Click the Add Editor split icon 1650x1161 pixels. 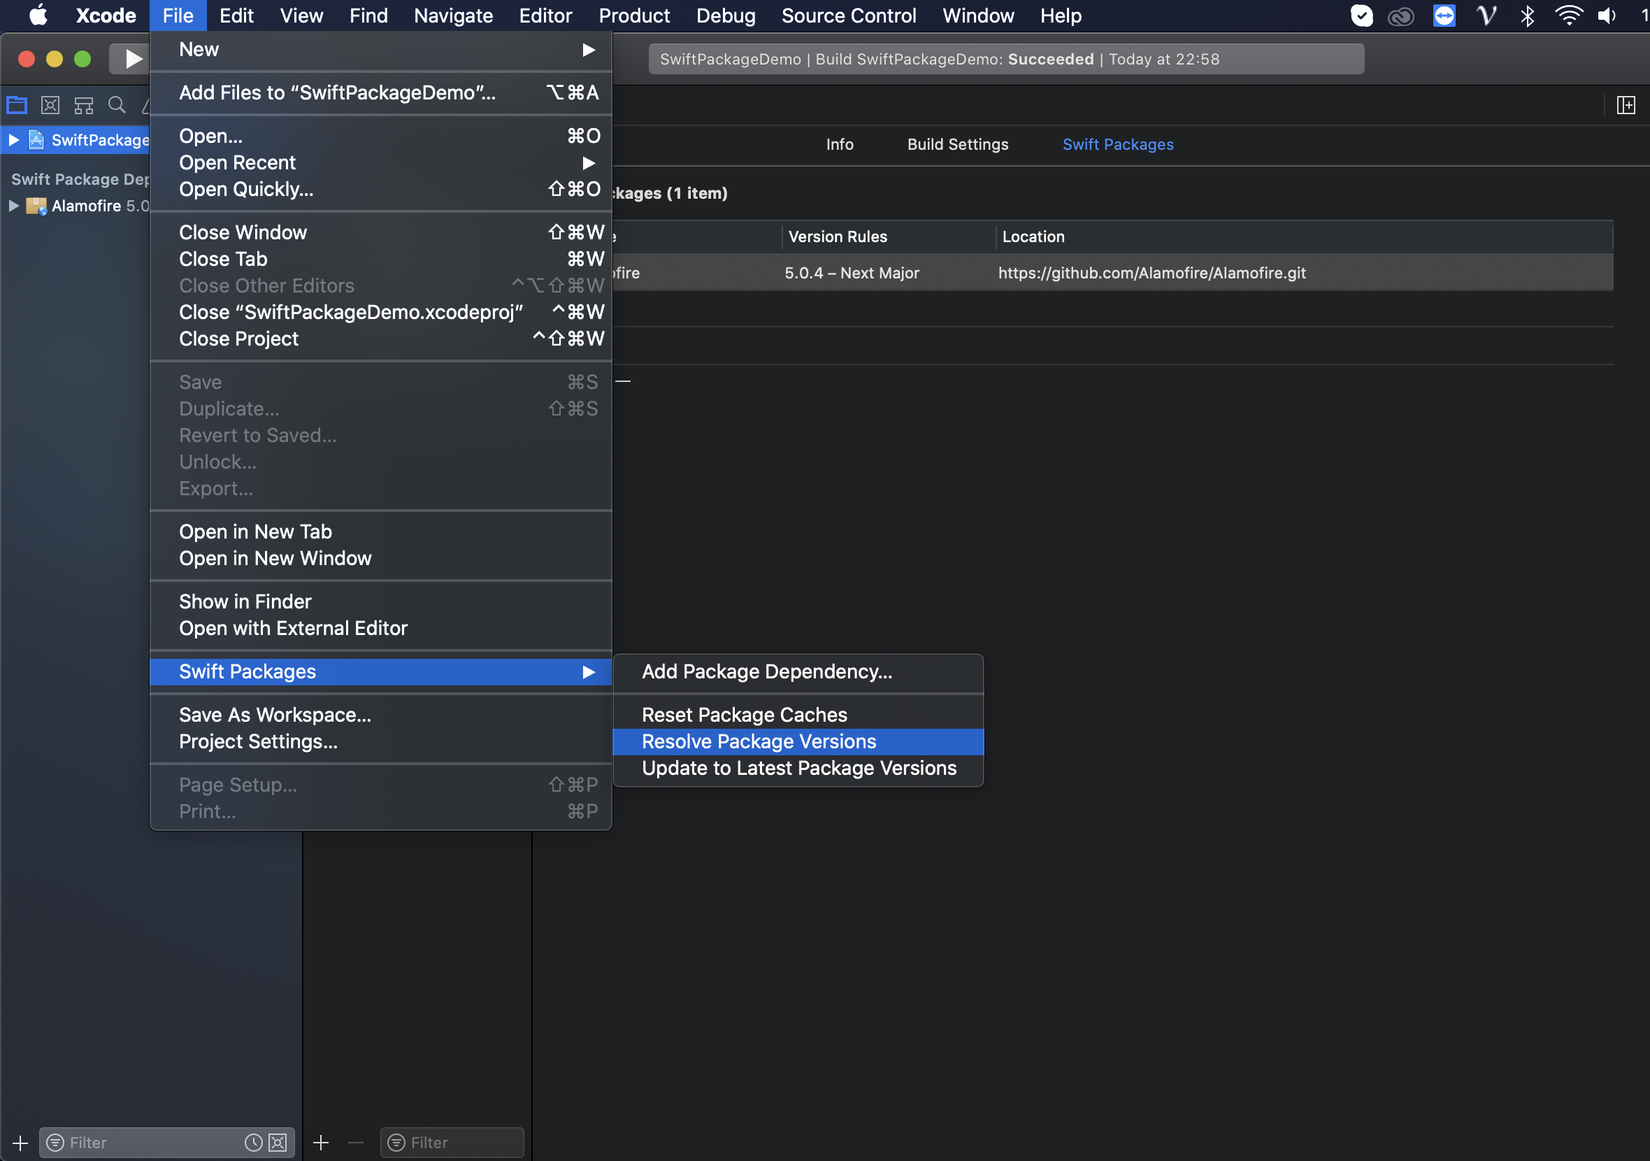[1626, 105]
